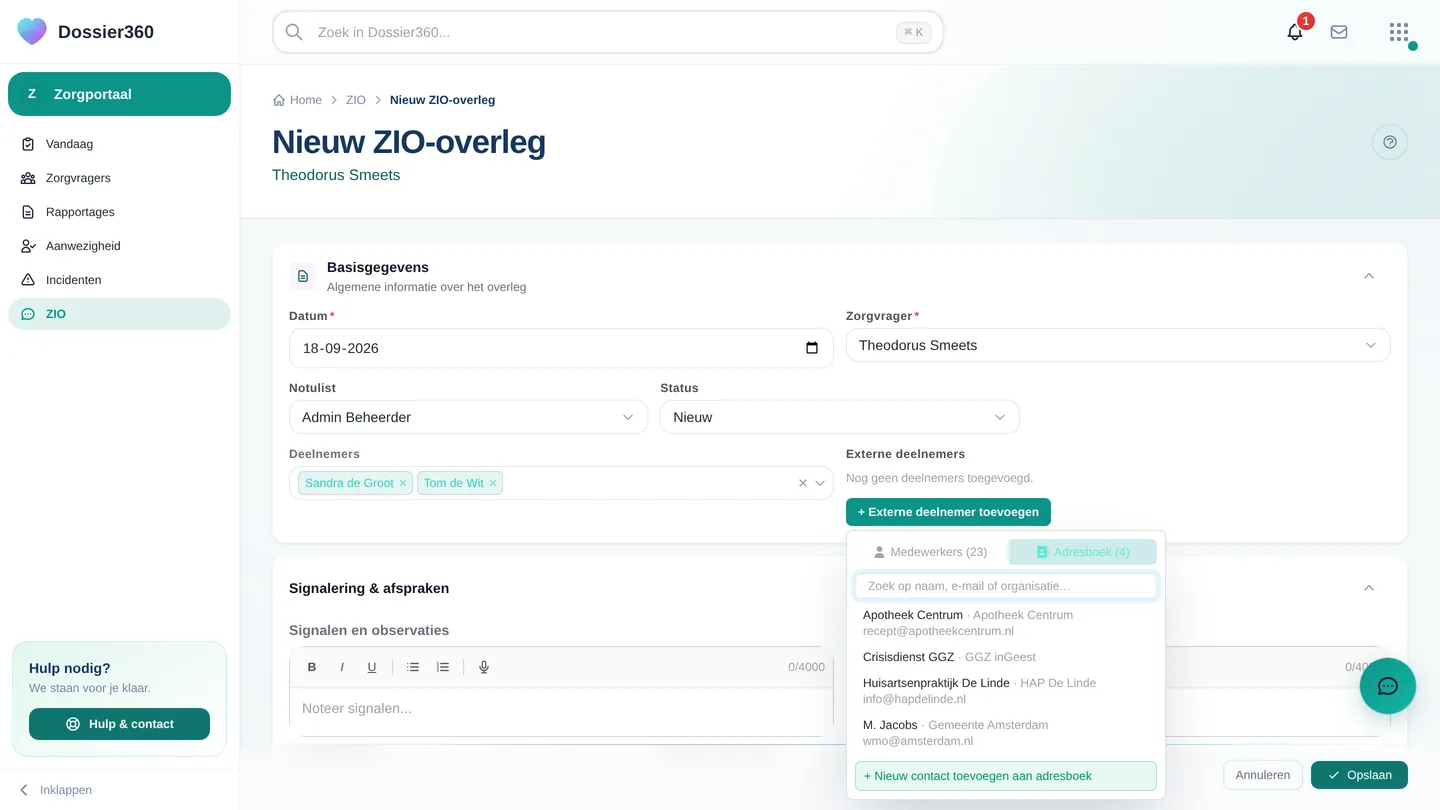Collapse the Basisgegevens section
Image resolution: width=1440 pixels, height=810 pixels.
point(1369,276)
